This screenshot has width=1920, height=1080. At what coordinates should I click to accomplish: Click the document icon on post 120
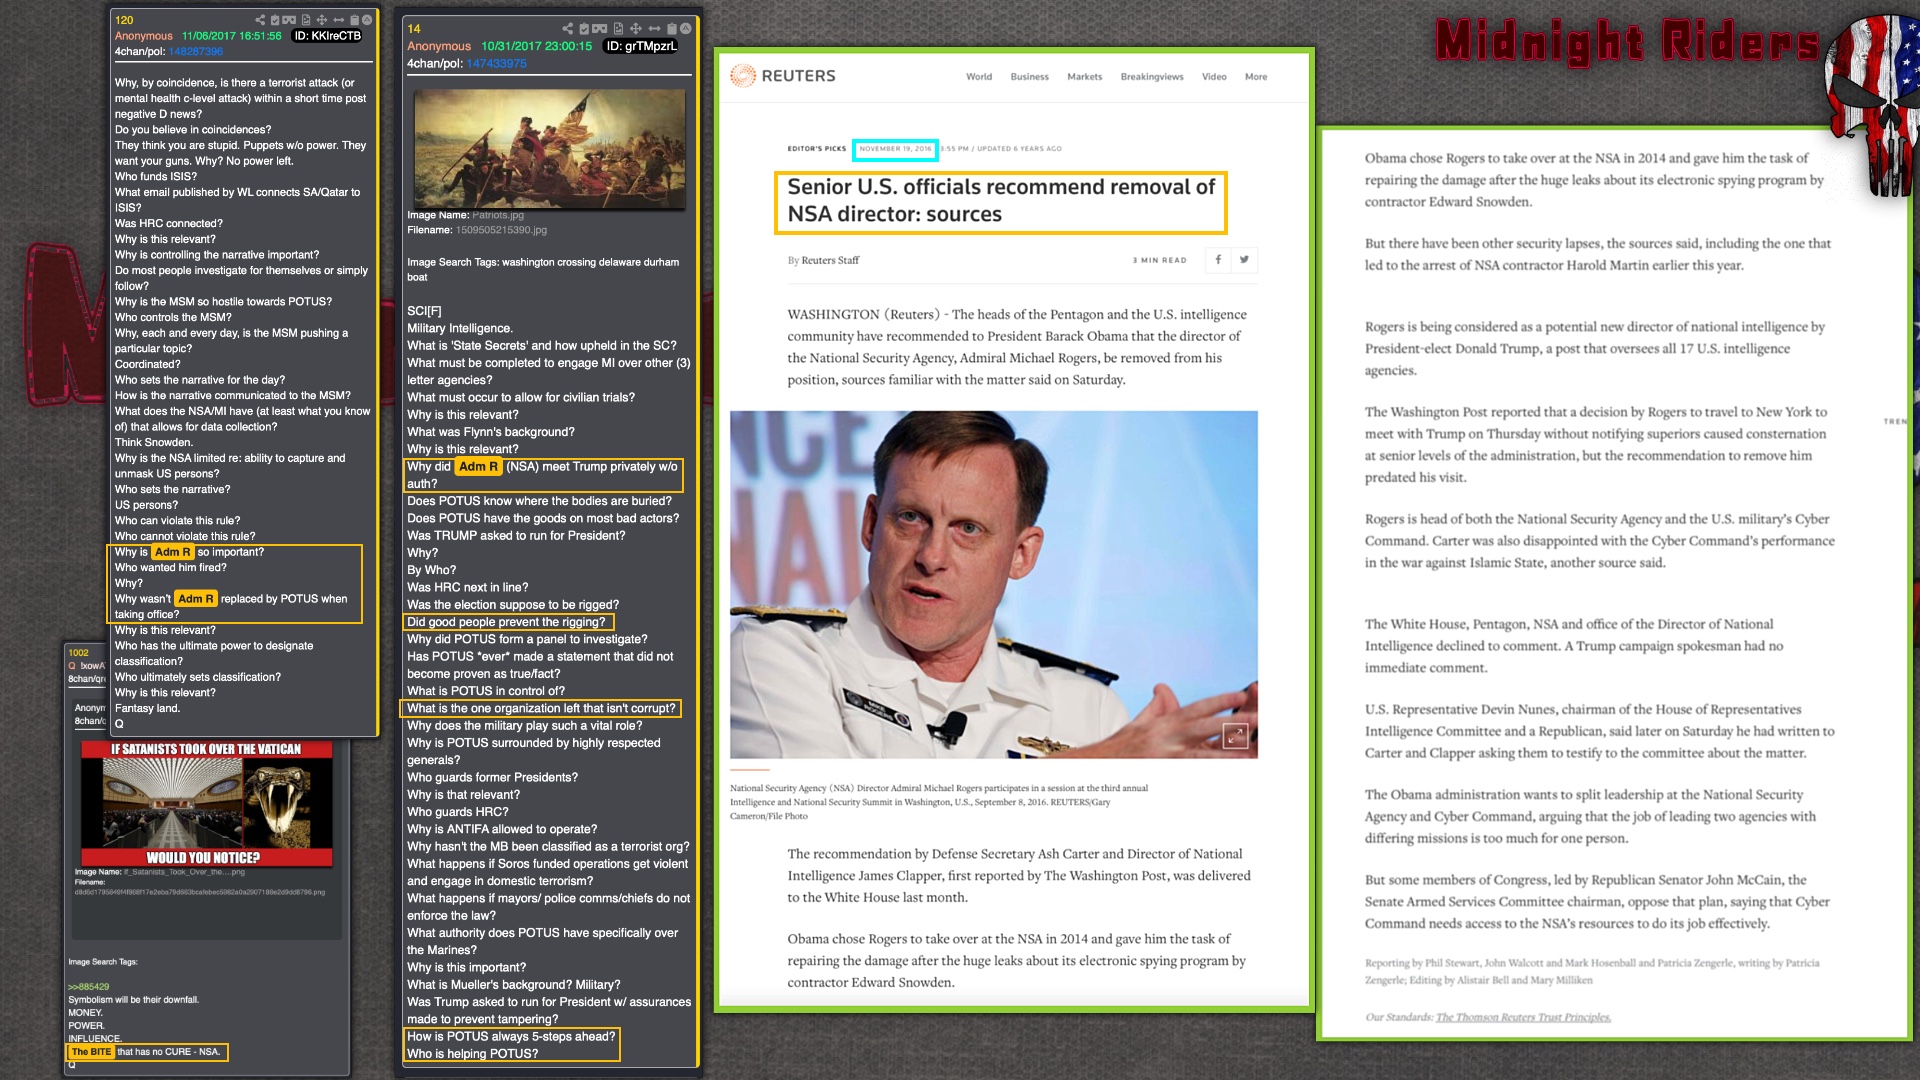[x=306, y=20]
